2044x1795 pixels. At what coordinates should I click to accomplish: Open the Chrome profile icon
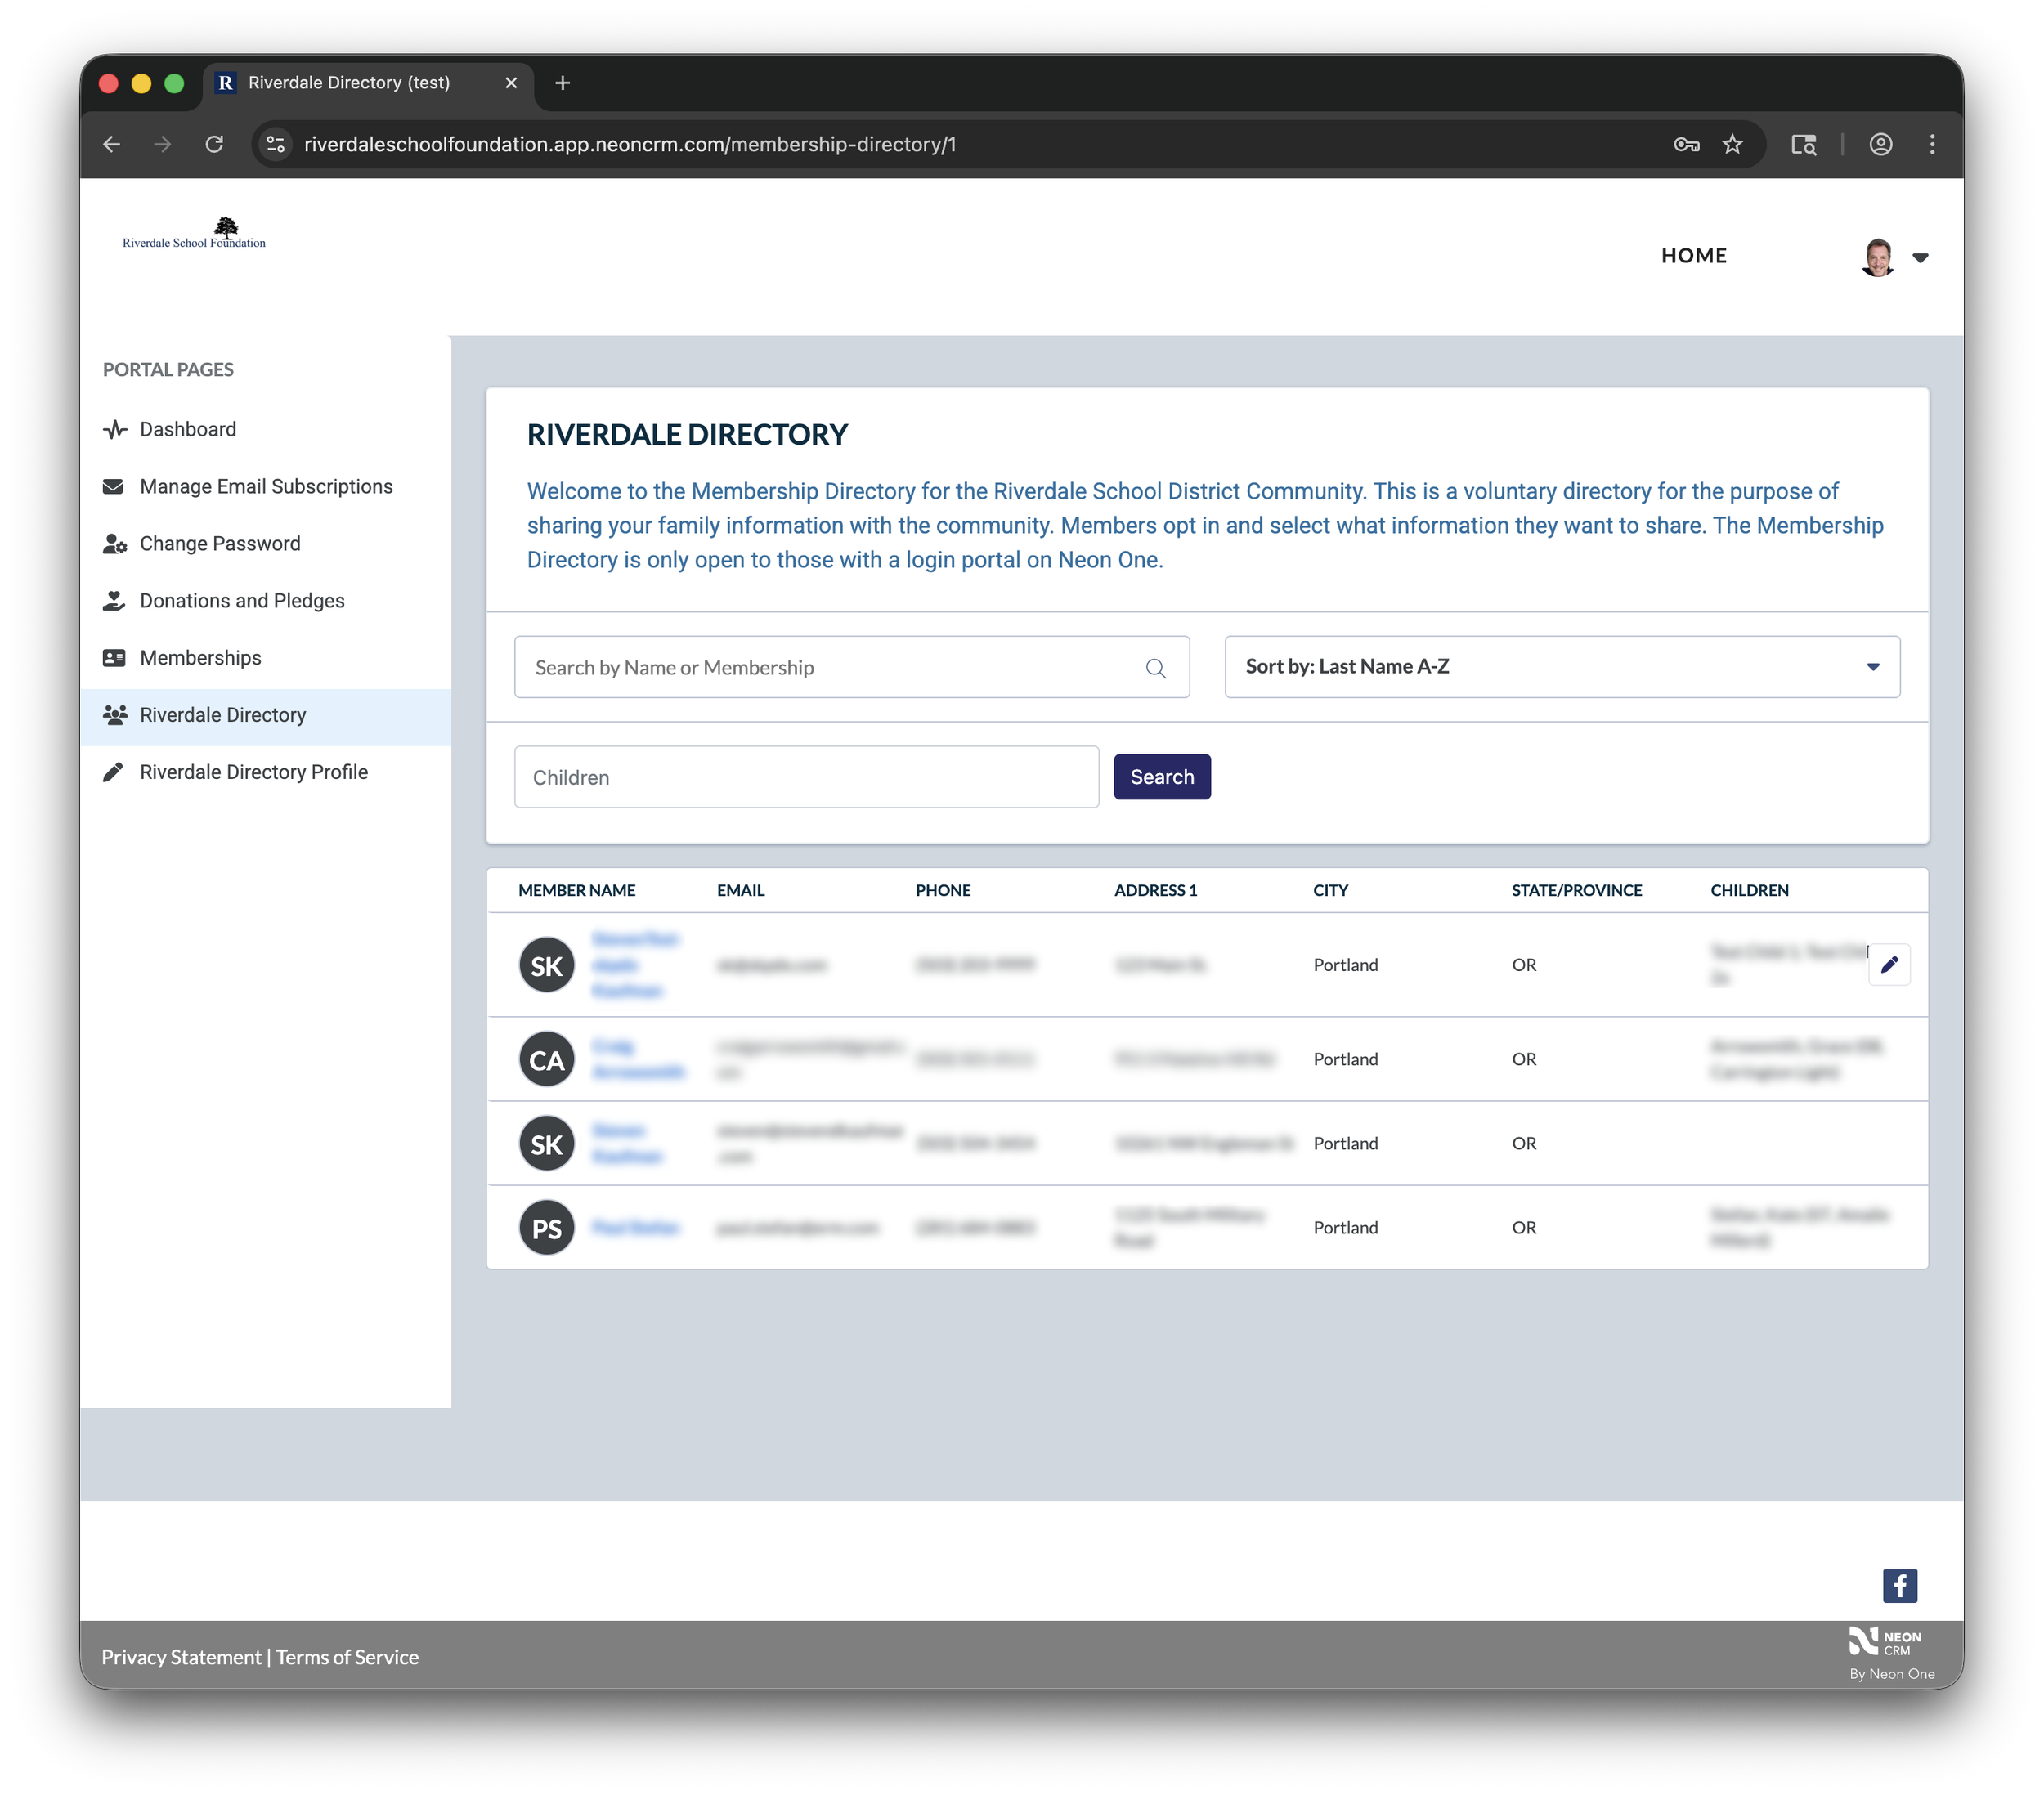point(1880,144)
